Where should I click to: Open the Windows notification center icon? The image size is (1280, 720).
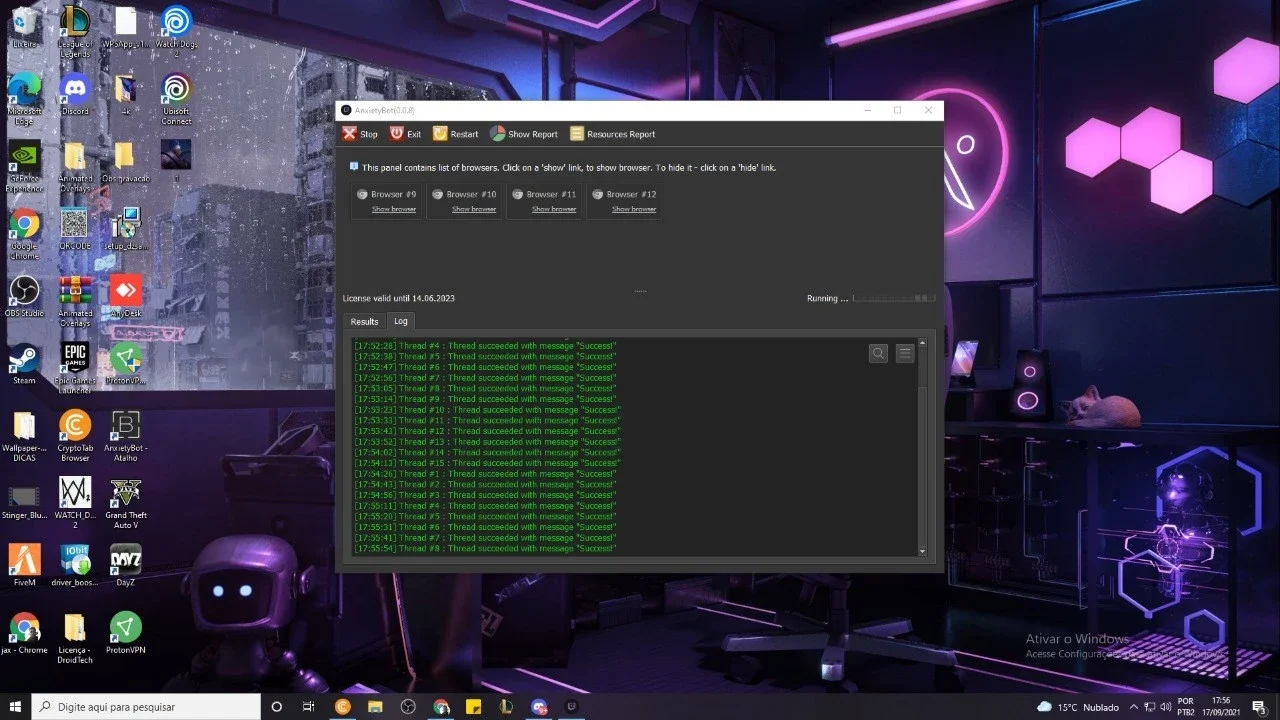point(1259,706)
